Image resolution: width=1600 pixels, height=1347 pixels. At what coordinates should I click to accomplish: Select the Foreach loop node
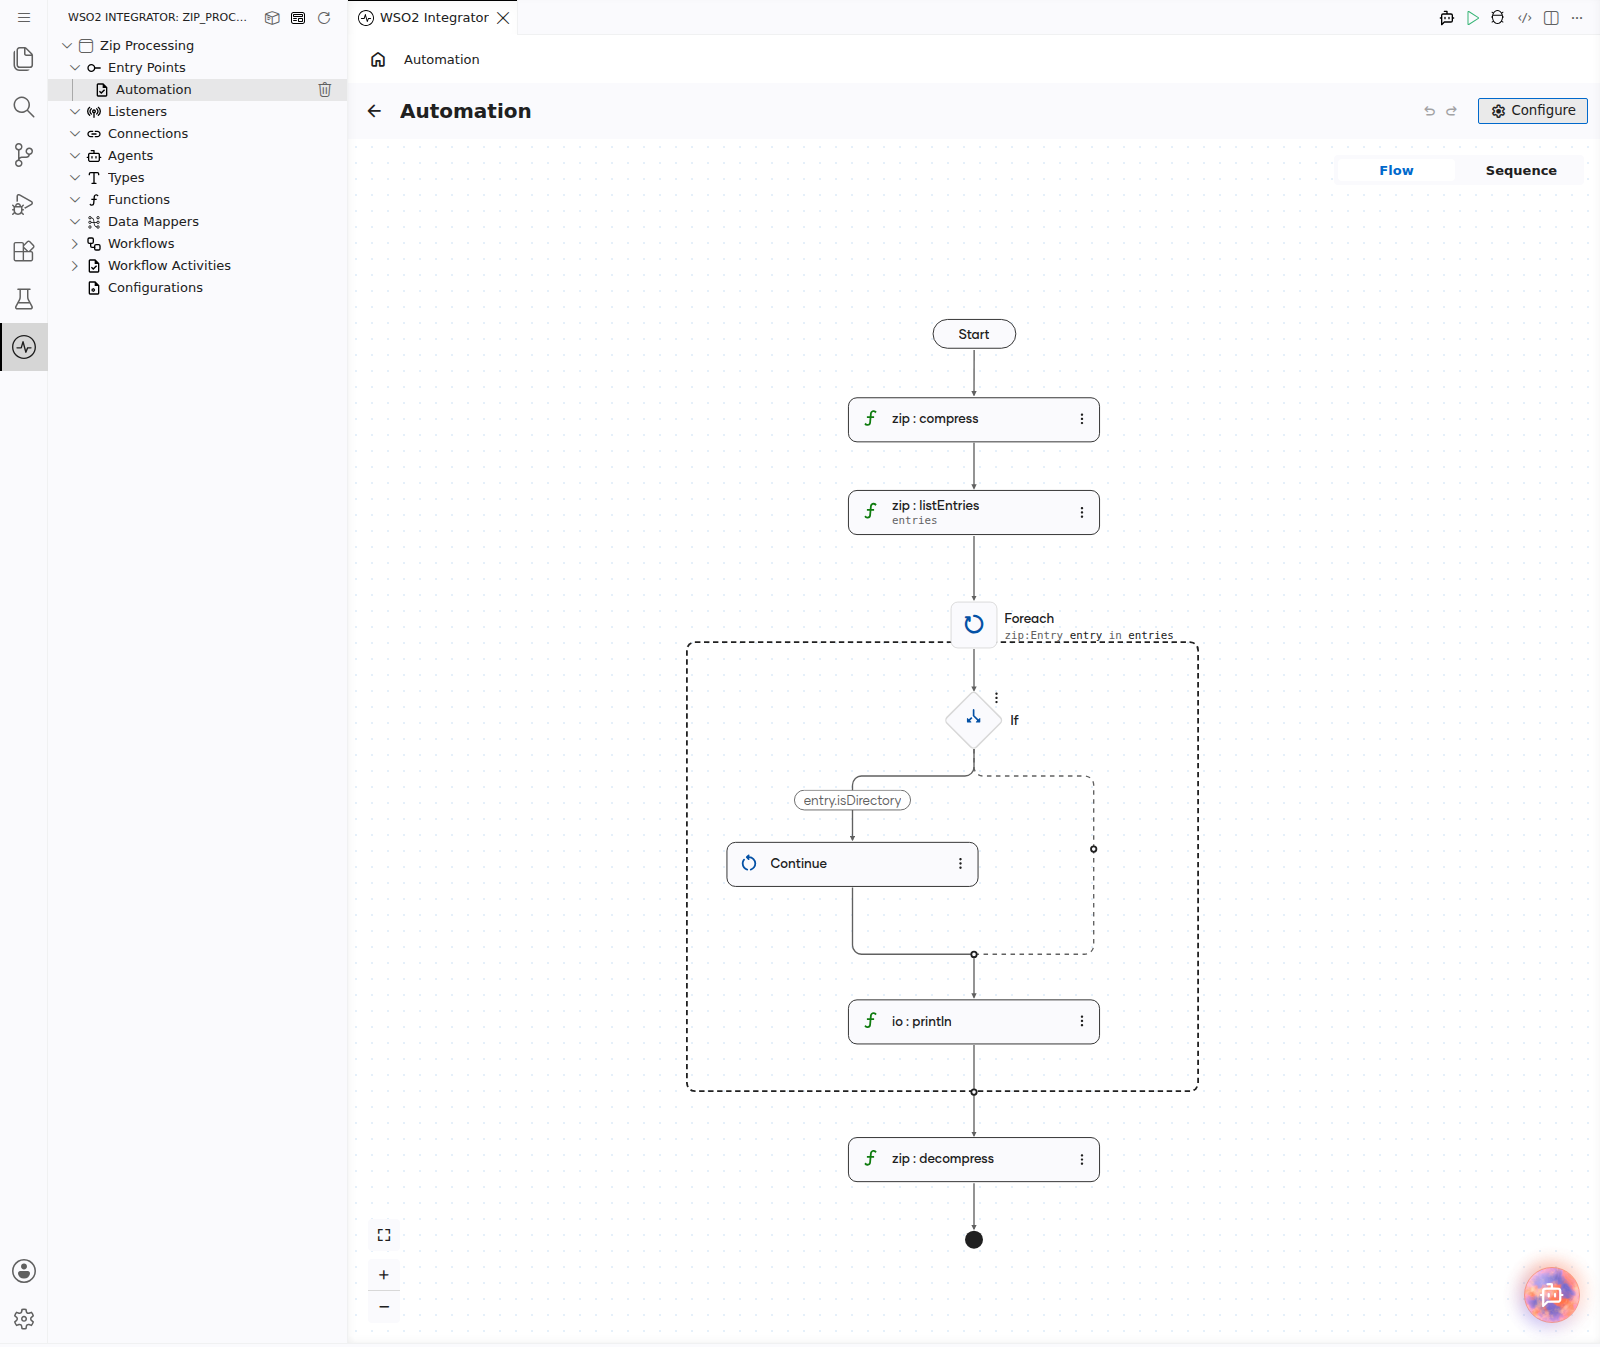point(974,624)
